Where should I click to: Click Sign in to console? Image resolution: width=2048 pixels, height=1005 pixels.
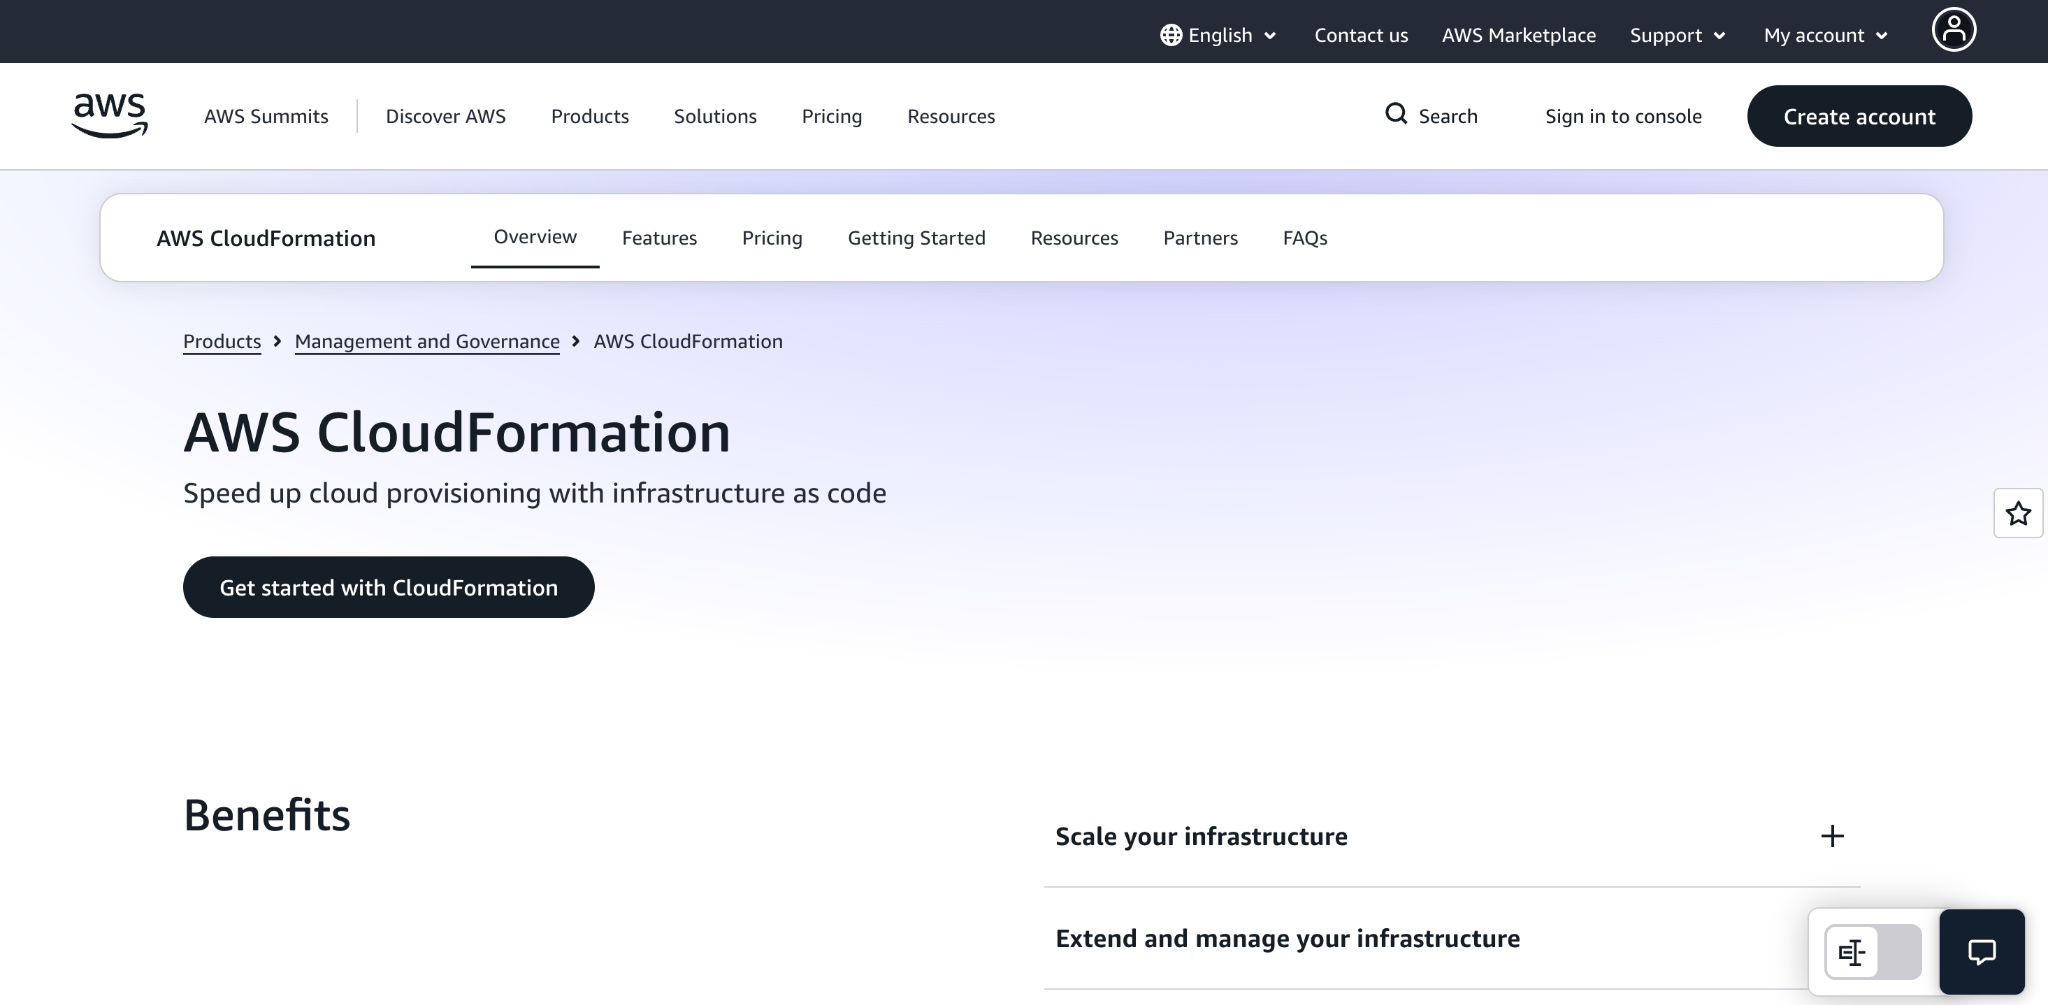(1623, 116)
